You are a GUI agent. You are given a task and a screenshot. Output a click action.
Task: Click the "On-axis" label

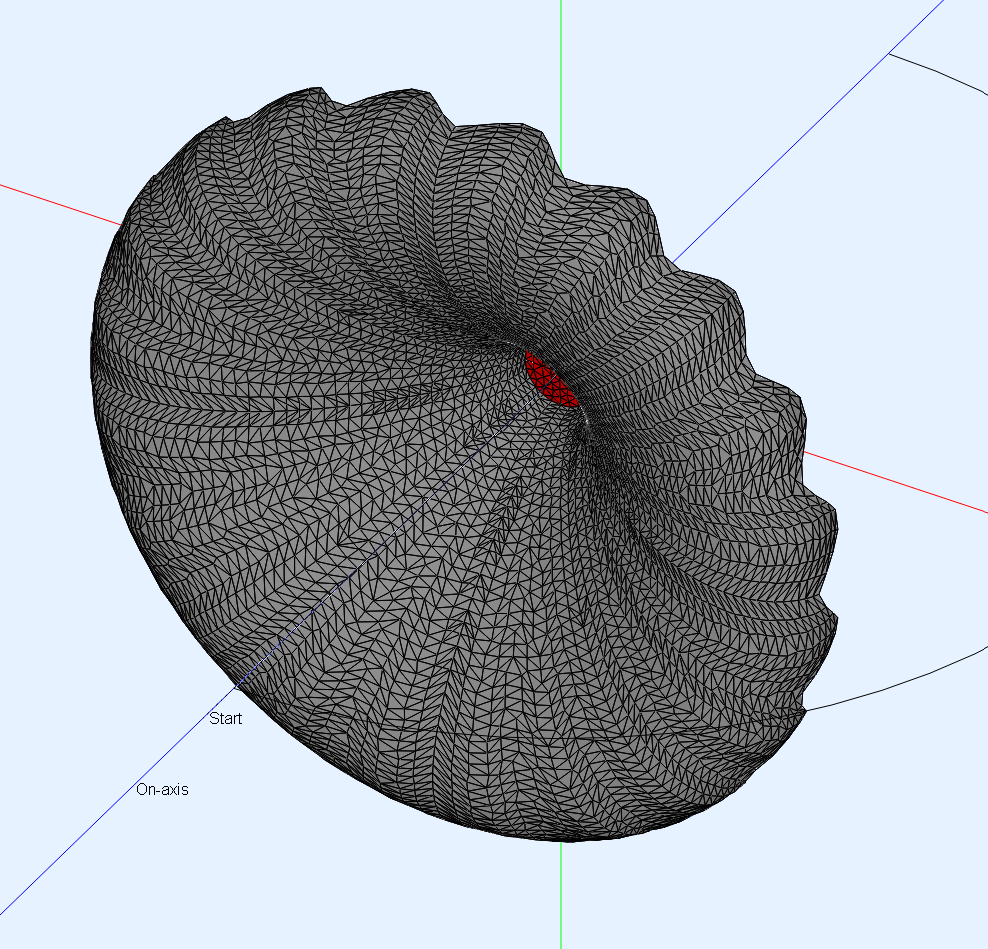point(162,790)
